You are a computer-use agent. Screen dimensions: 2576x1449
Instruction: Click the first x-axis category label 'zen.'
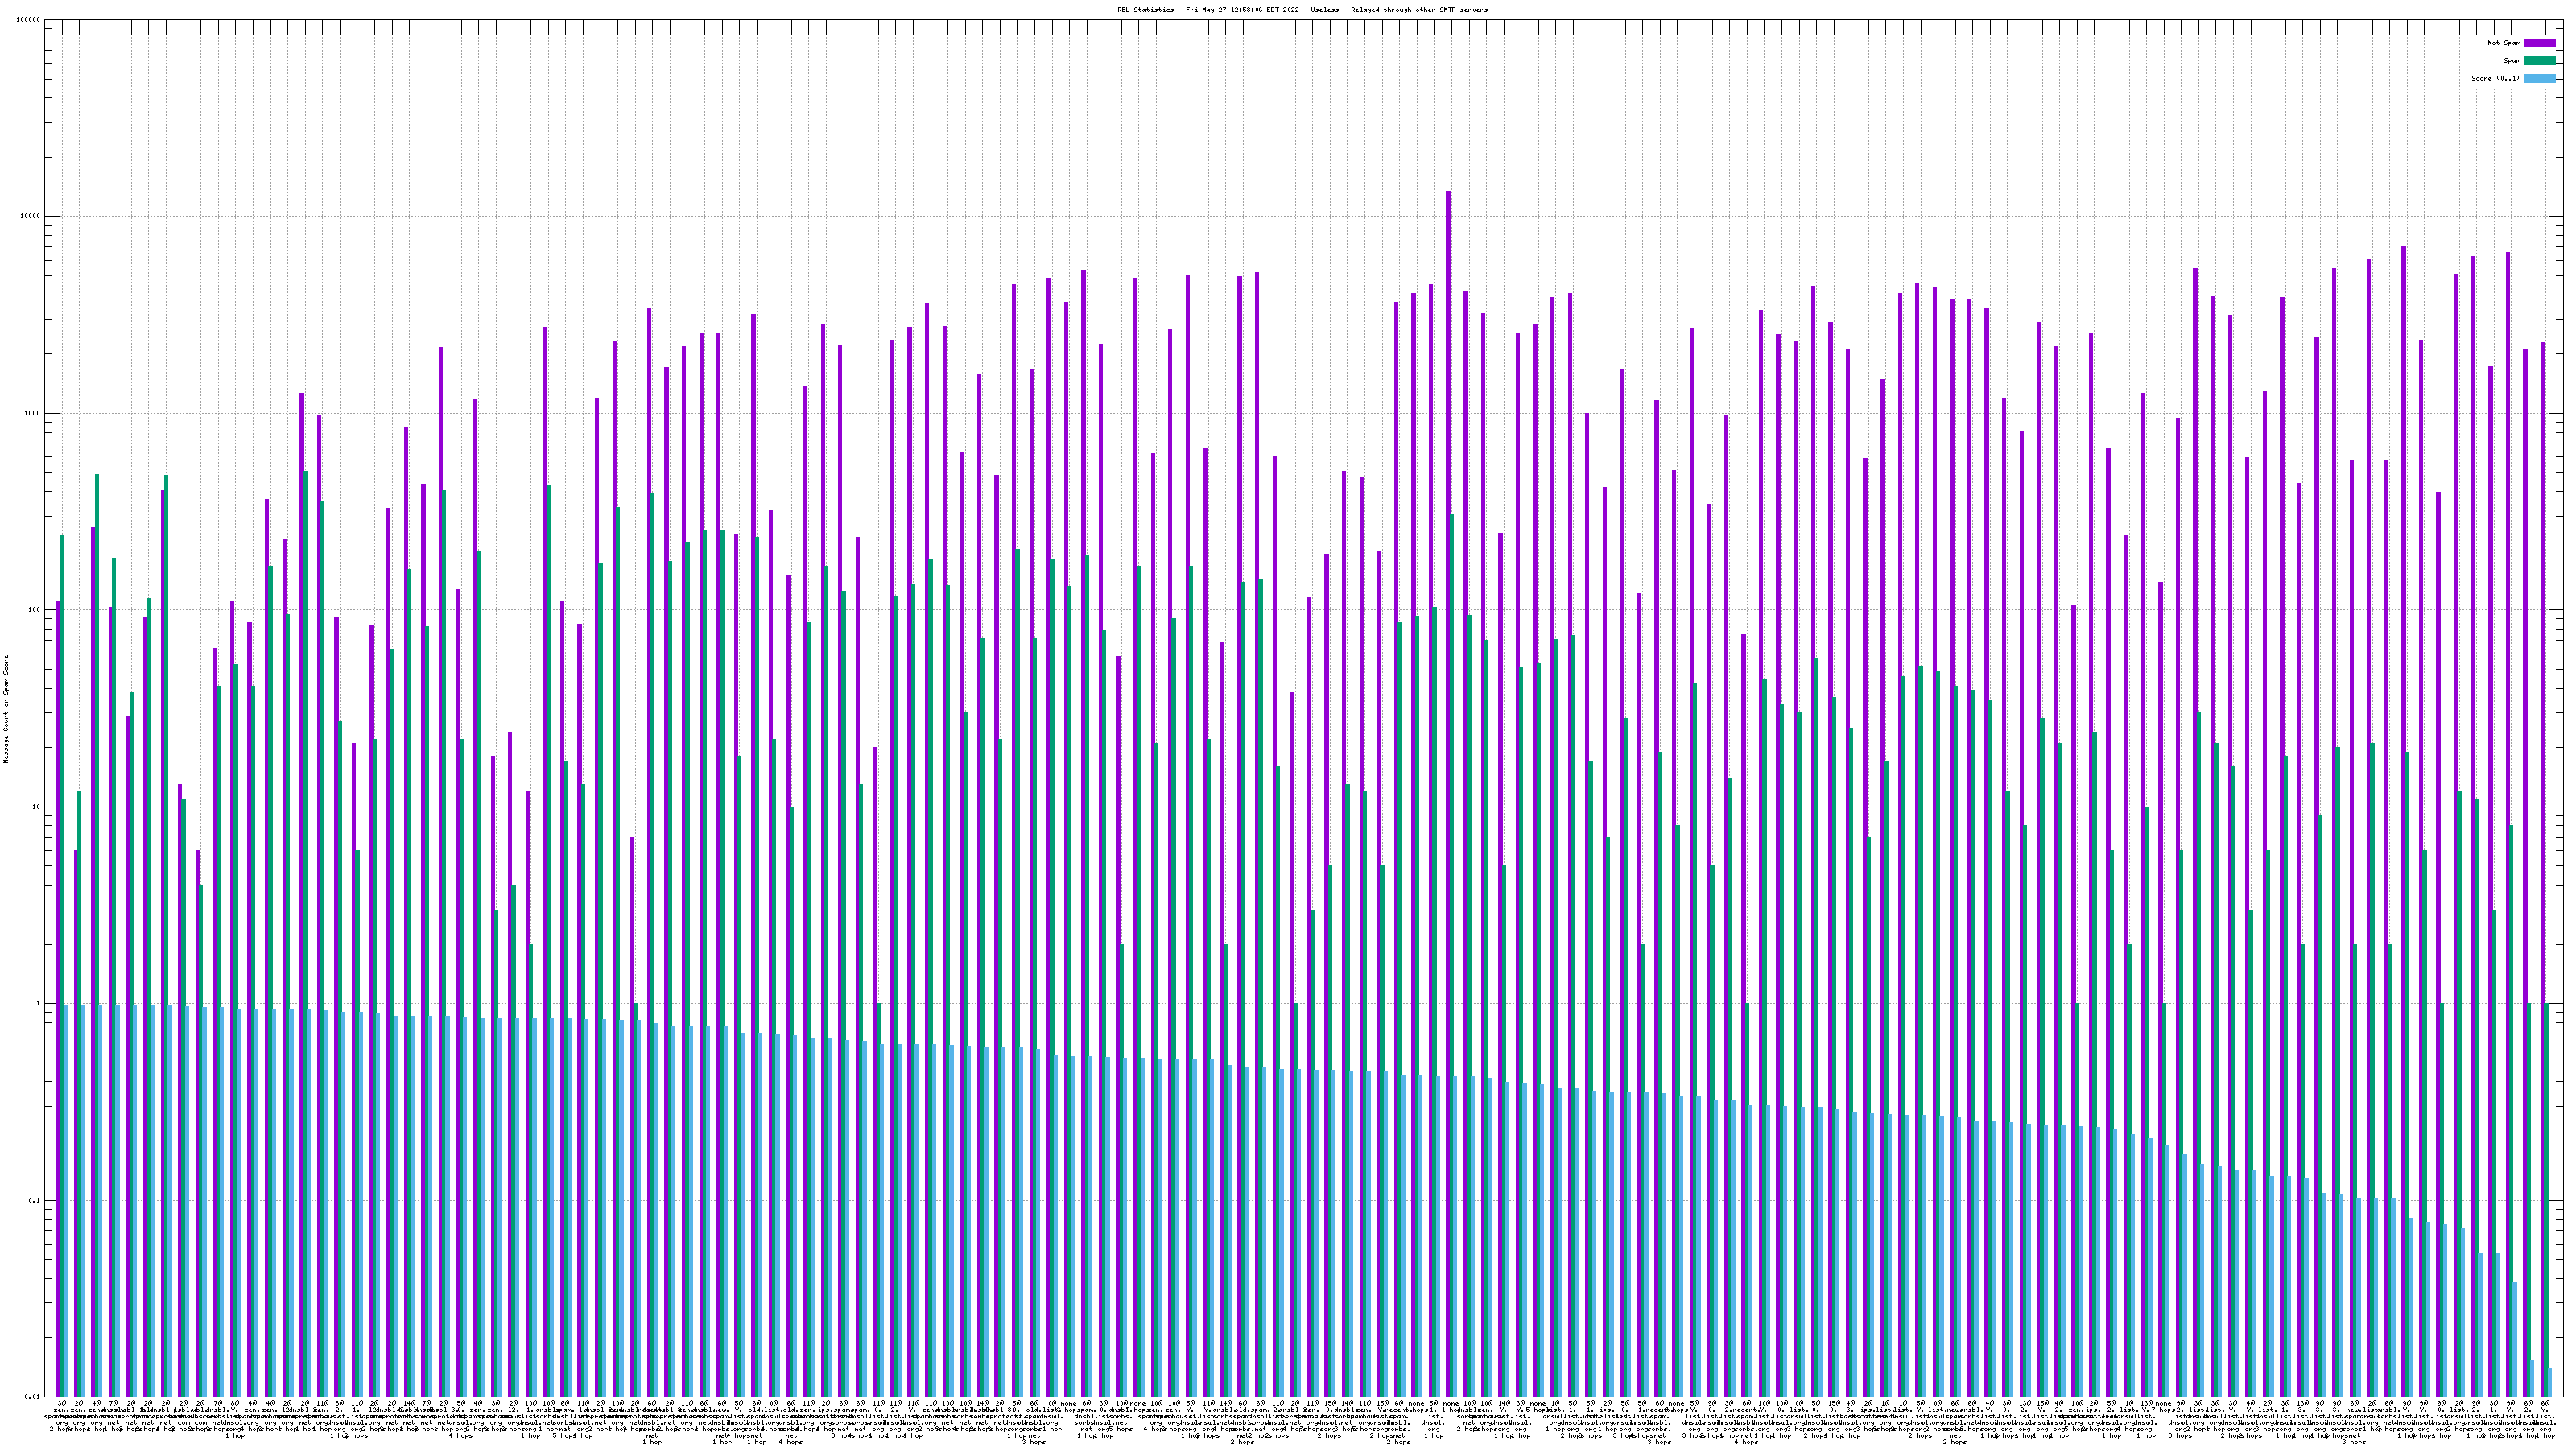60,1410
